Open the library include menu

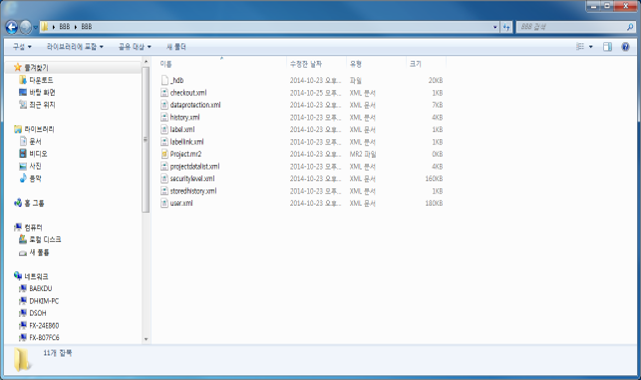click(75, 47)
